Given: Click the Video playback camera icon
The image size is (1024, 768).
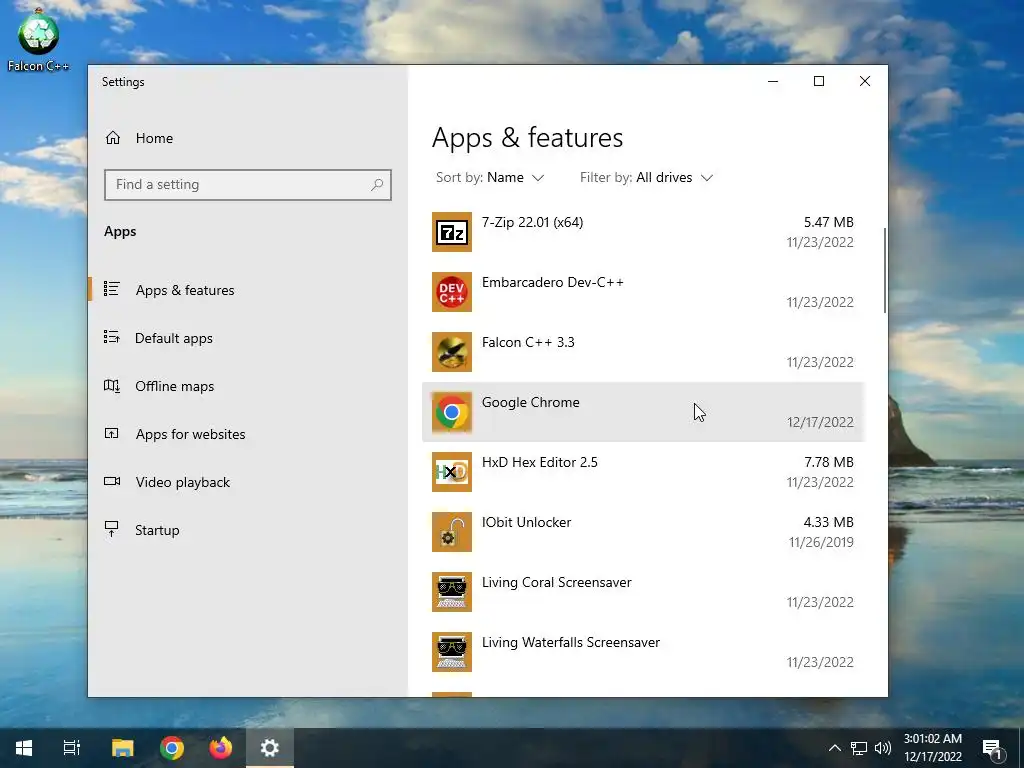Looking at the screenshot, I should click(x=112, y=481).
